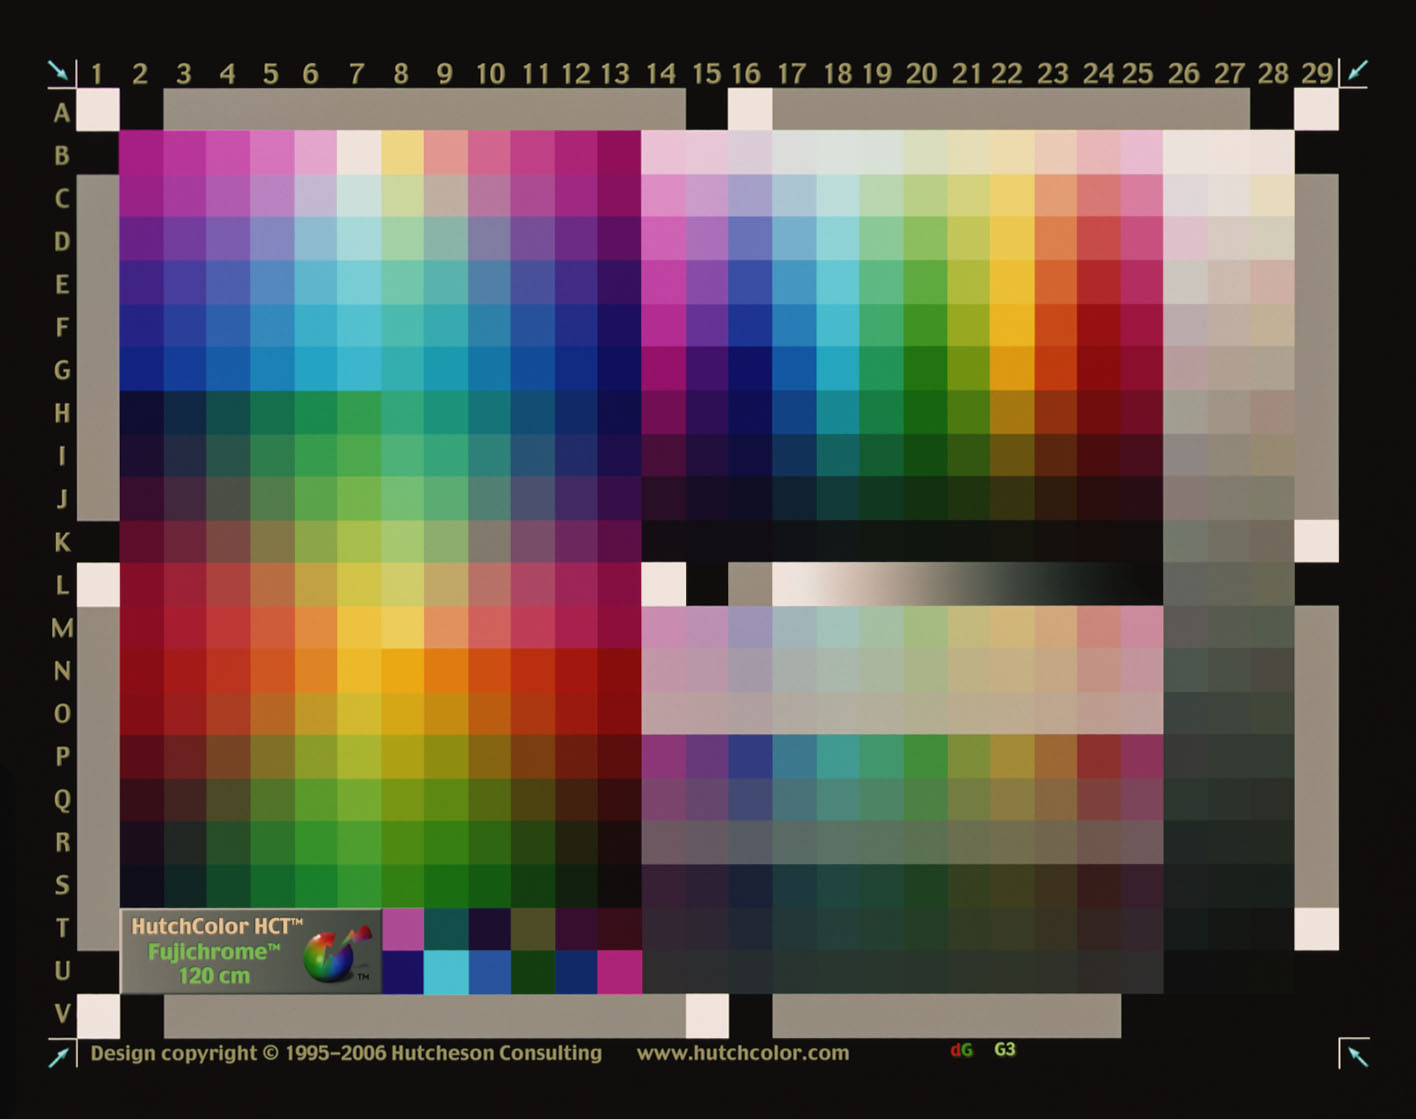Select the light gray swatch at row B column 27
The image size is (1416, 1119).
(1229, 153)
